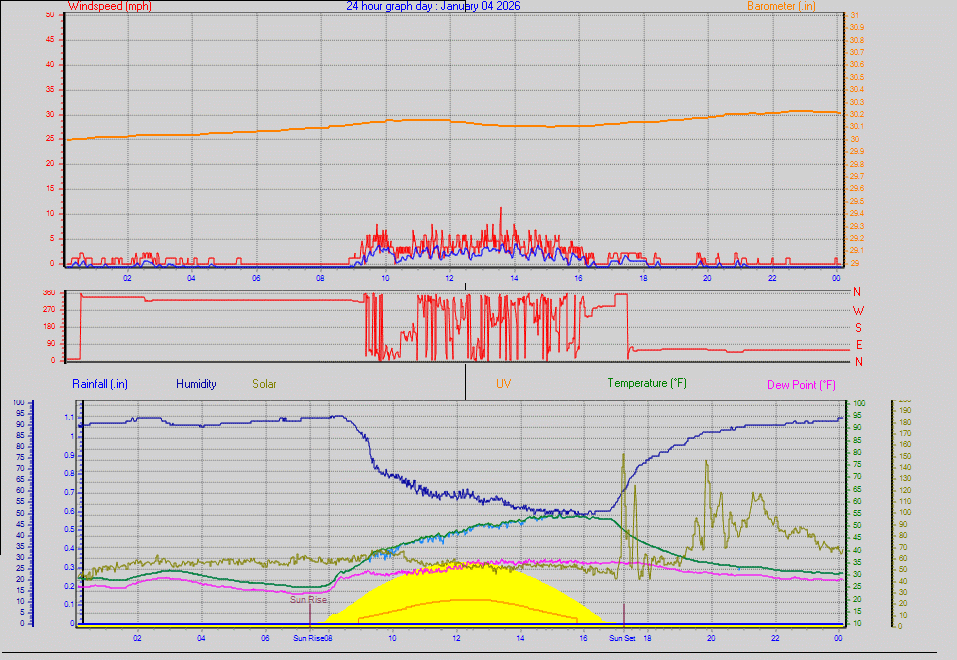The height and width of the screenshot is (660, 957).
Task: Click the Sun Set marker
Action: pyautogui.click(x=623, y=637)
